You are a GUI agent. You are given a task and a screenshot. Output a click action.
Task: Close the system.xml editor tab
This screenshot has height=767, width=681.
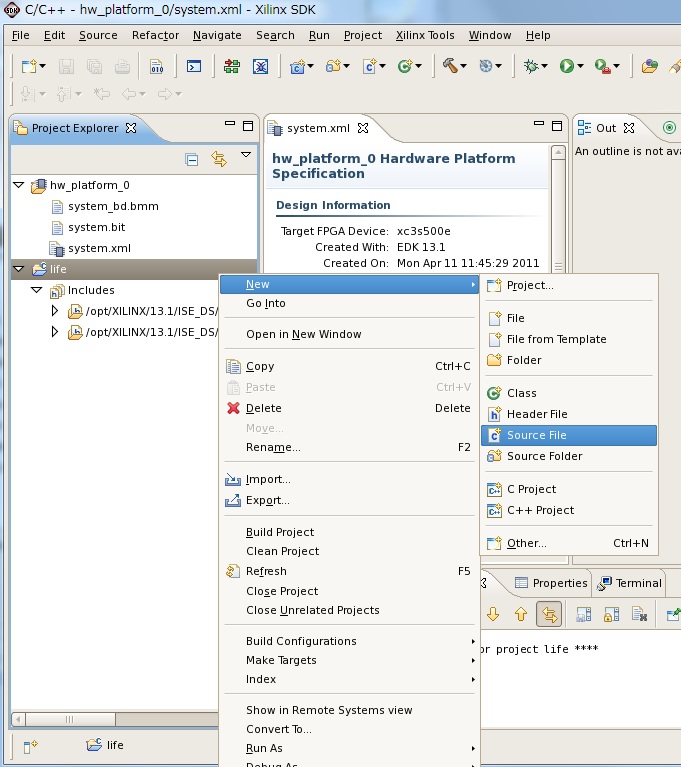363,128
